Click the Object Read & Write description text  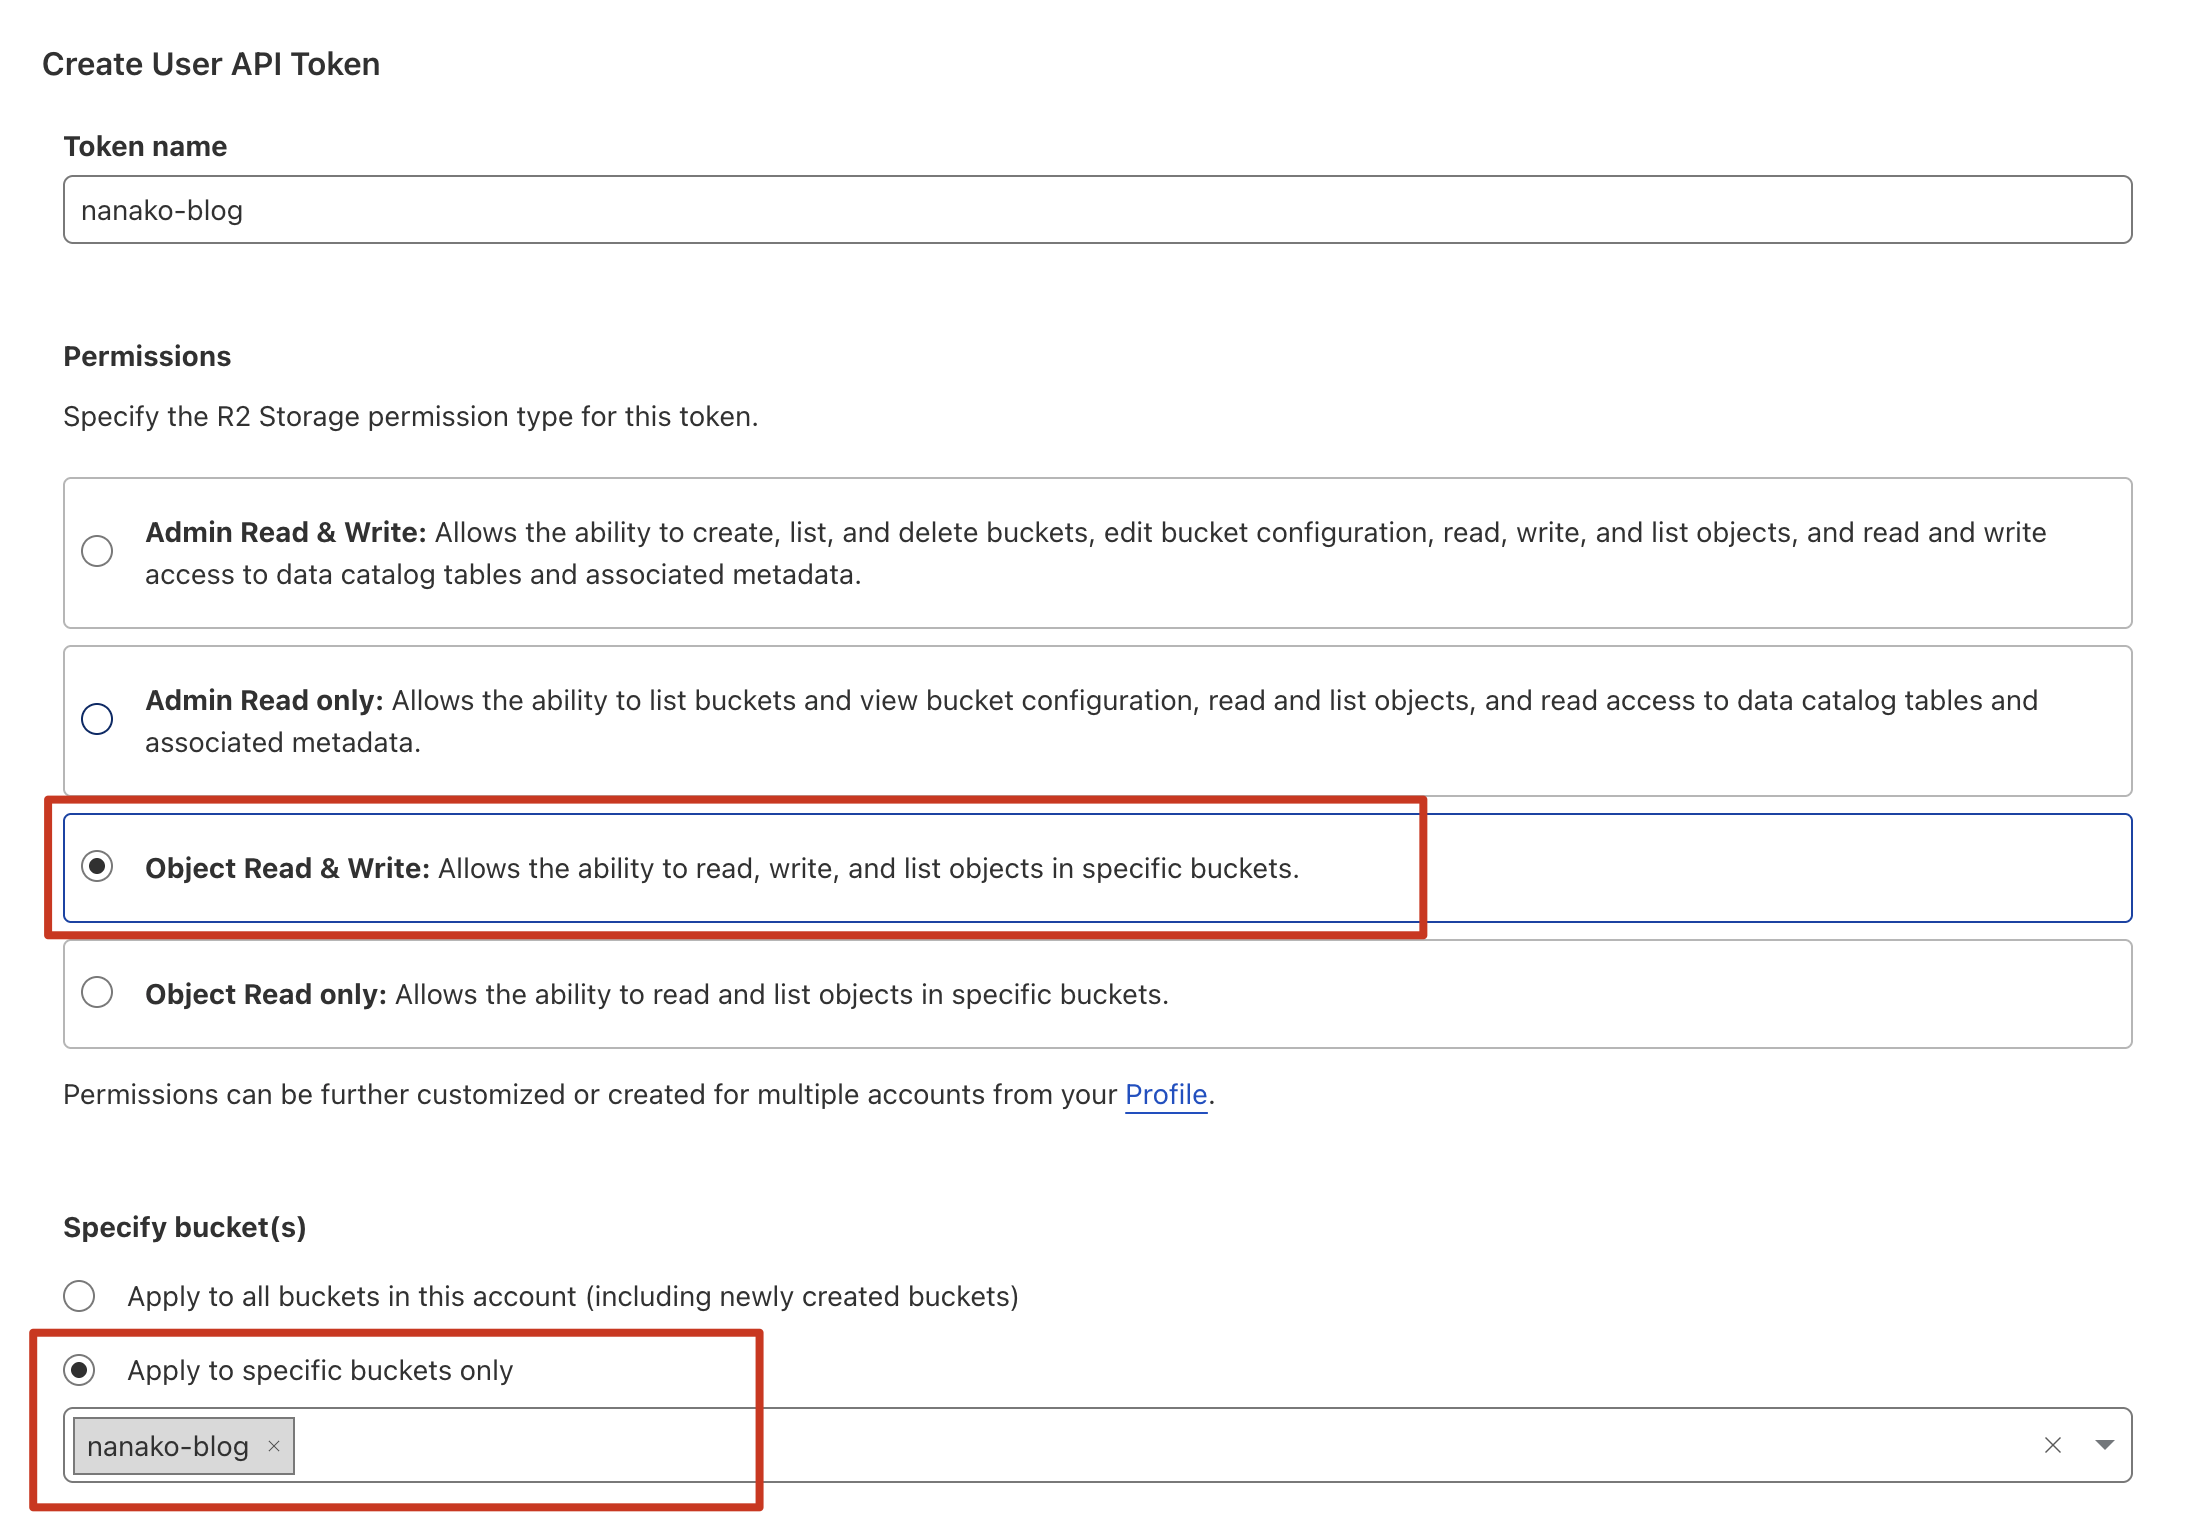(x=867, y=868)
